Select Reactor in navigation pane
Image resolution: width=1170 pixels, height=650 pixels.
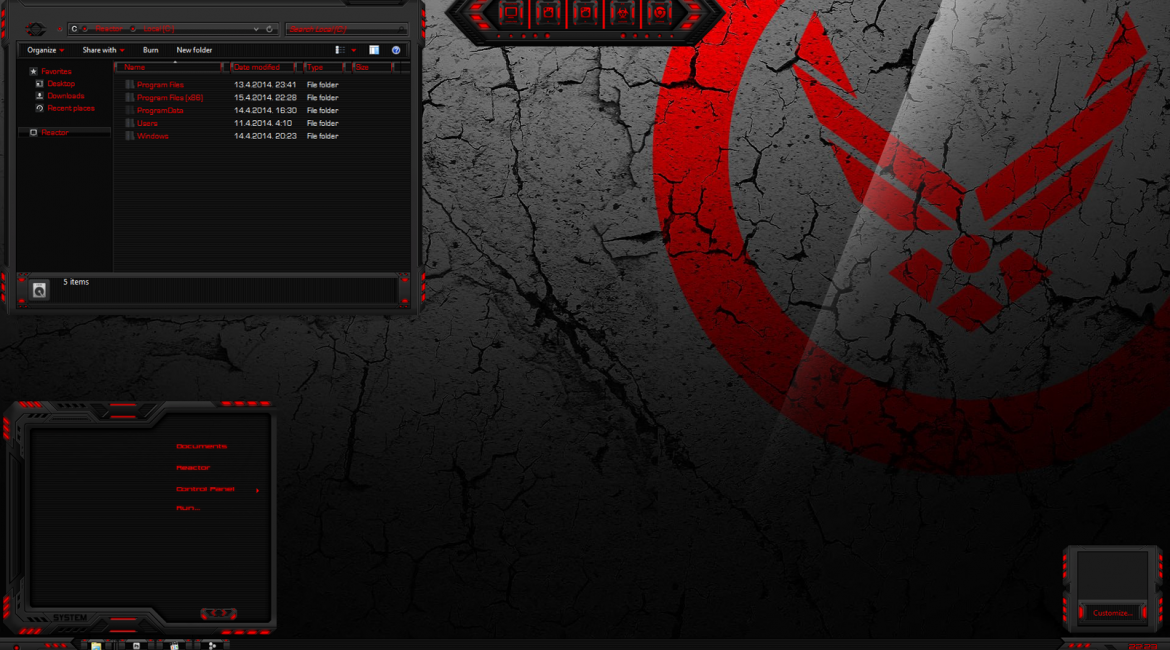pos(54,132)
